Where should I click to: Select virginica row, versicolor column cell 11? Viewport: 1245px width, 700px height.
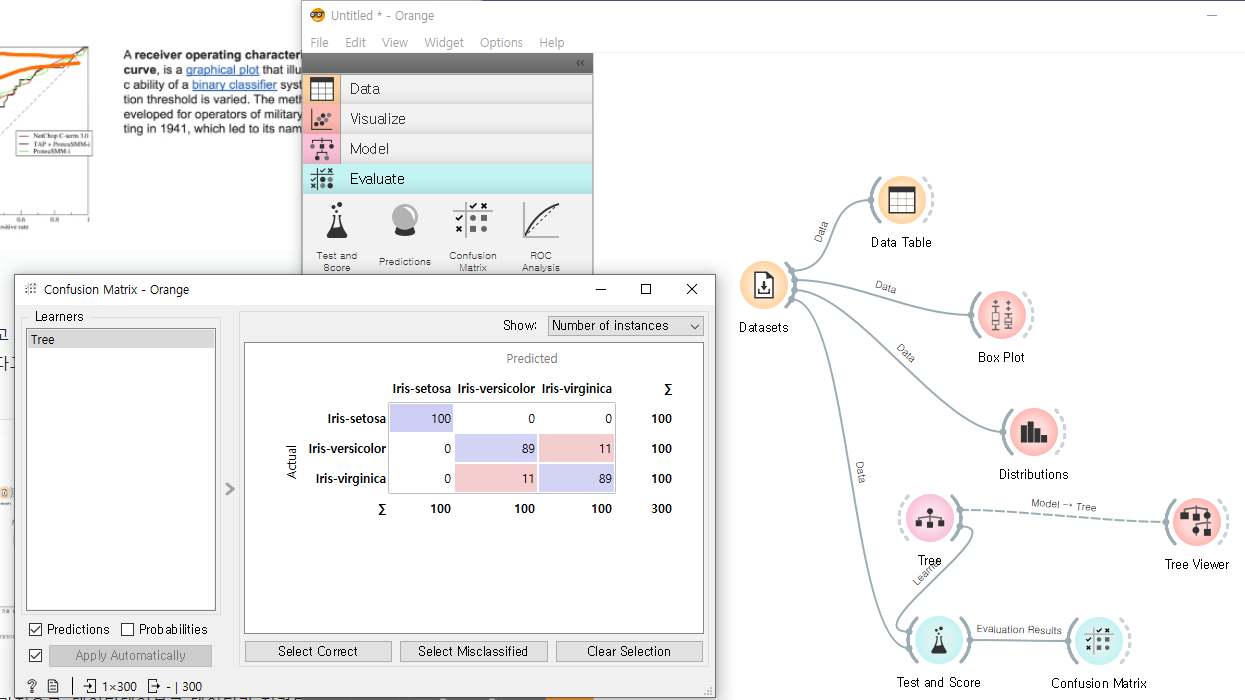[496, 479]
